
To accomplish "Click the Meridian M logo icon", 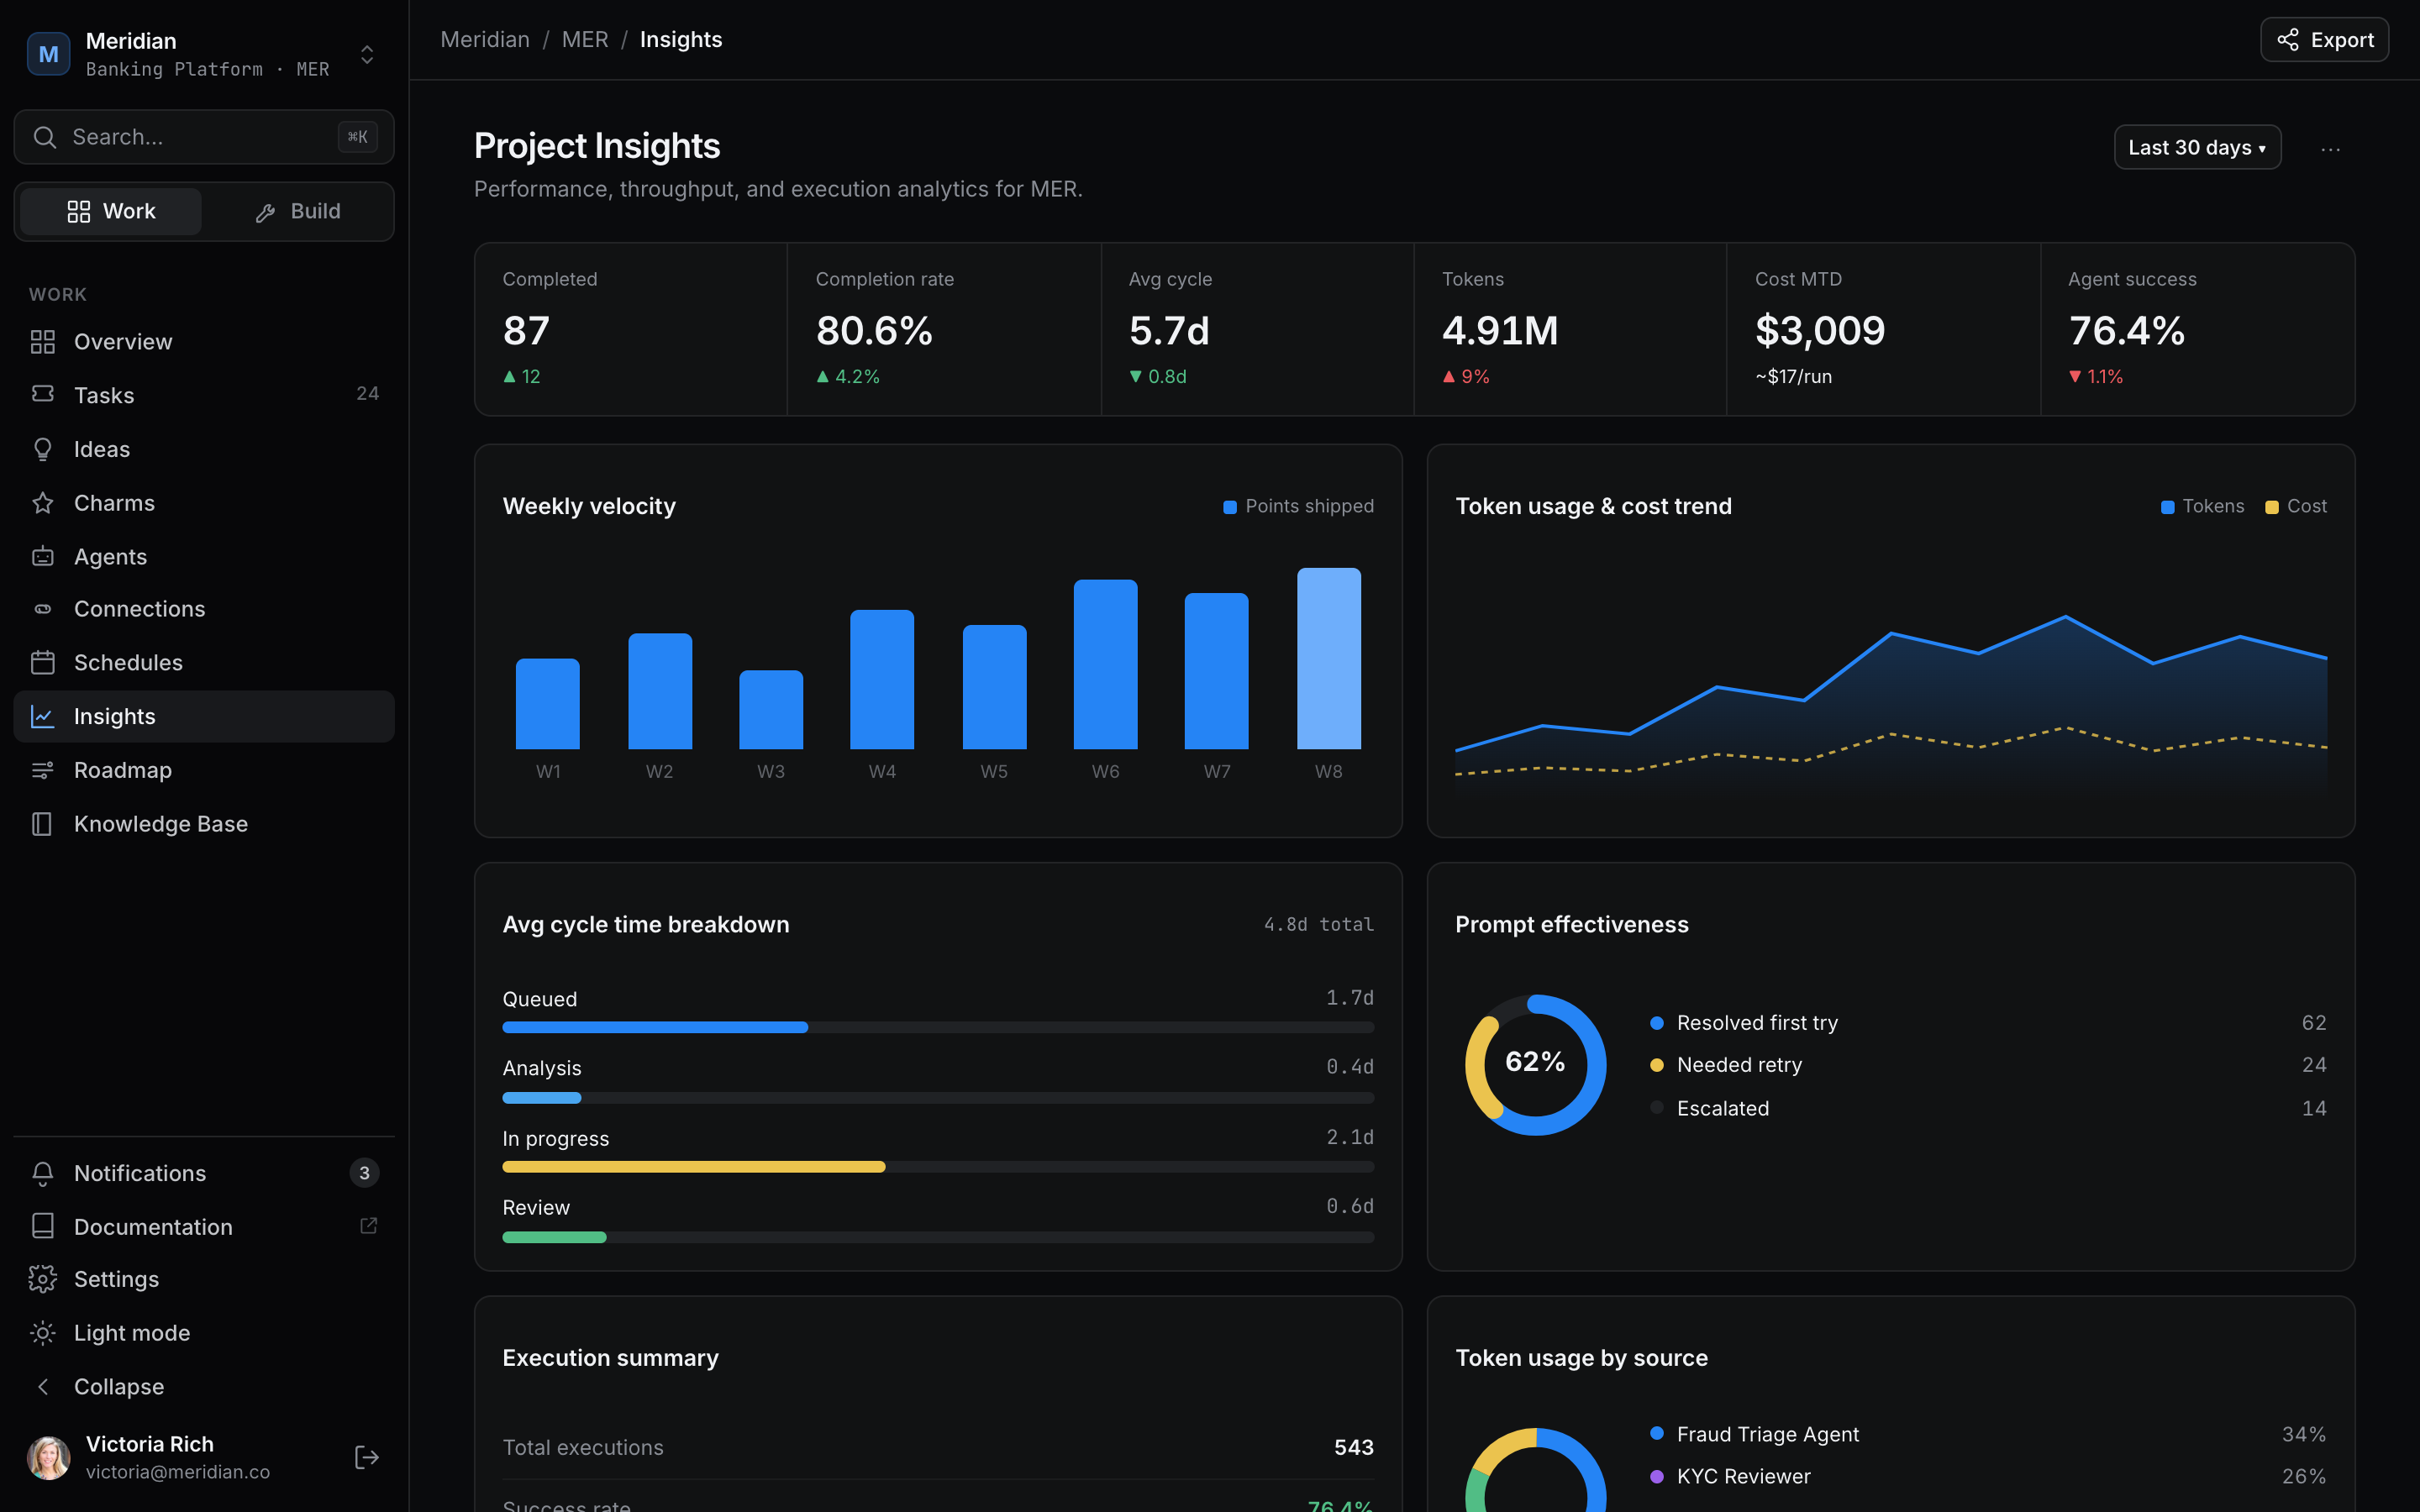I will point(48,54).
